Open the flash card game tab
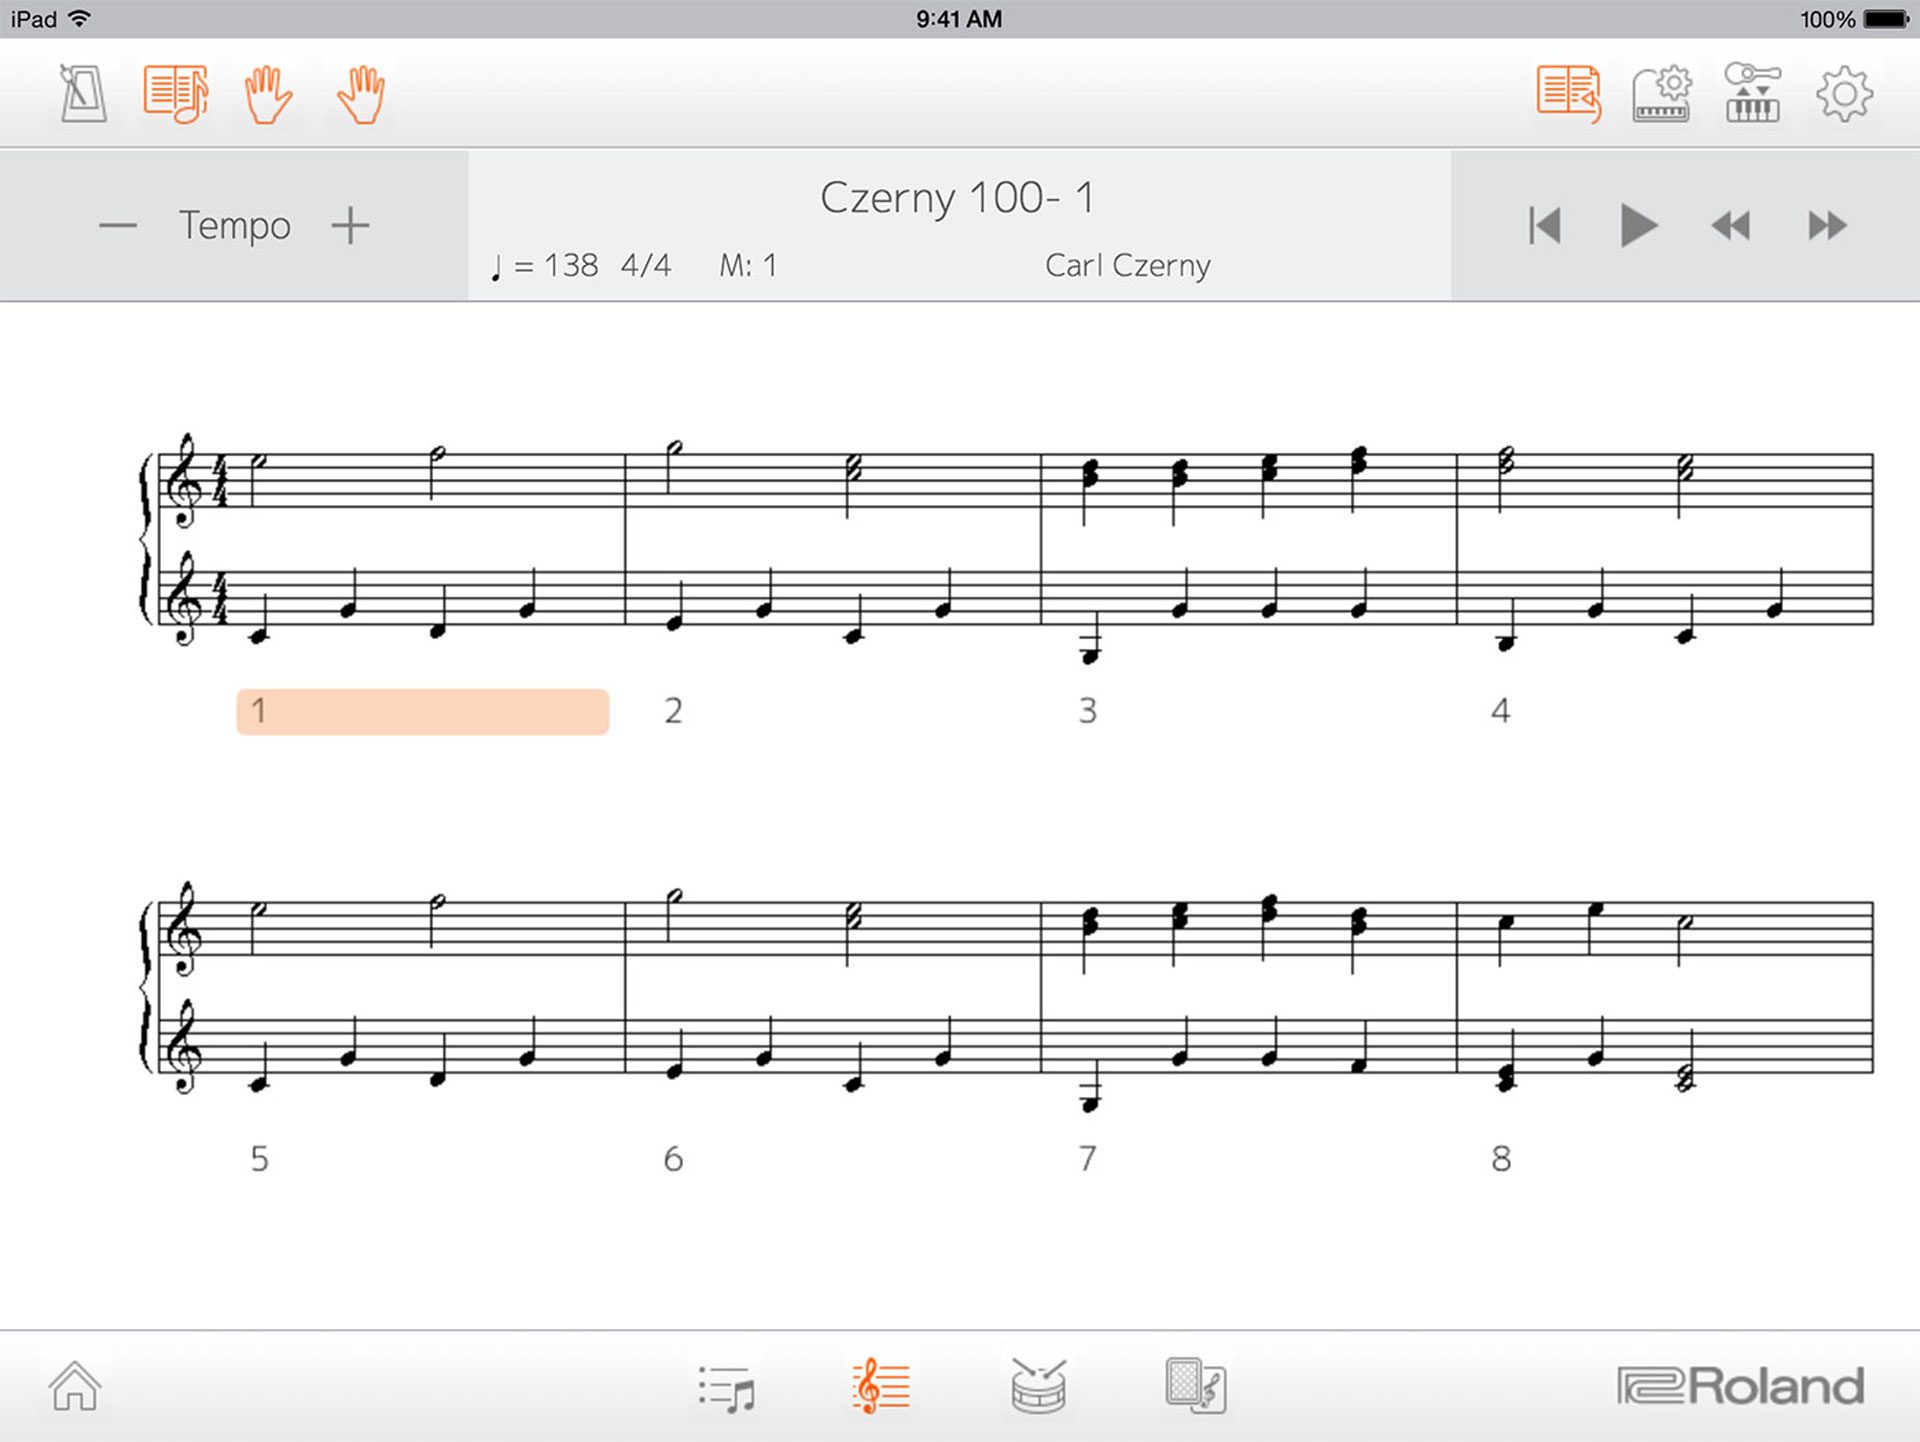This screenshot has height=1442, width=1920. point(1196,1386)
